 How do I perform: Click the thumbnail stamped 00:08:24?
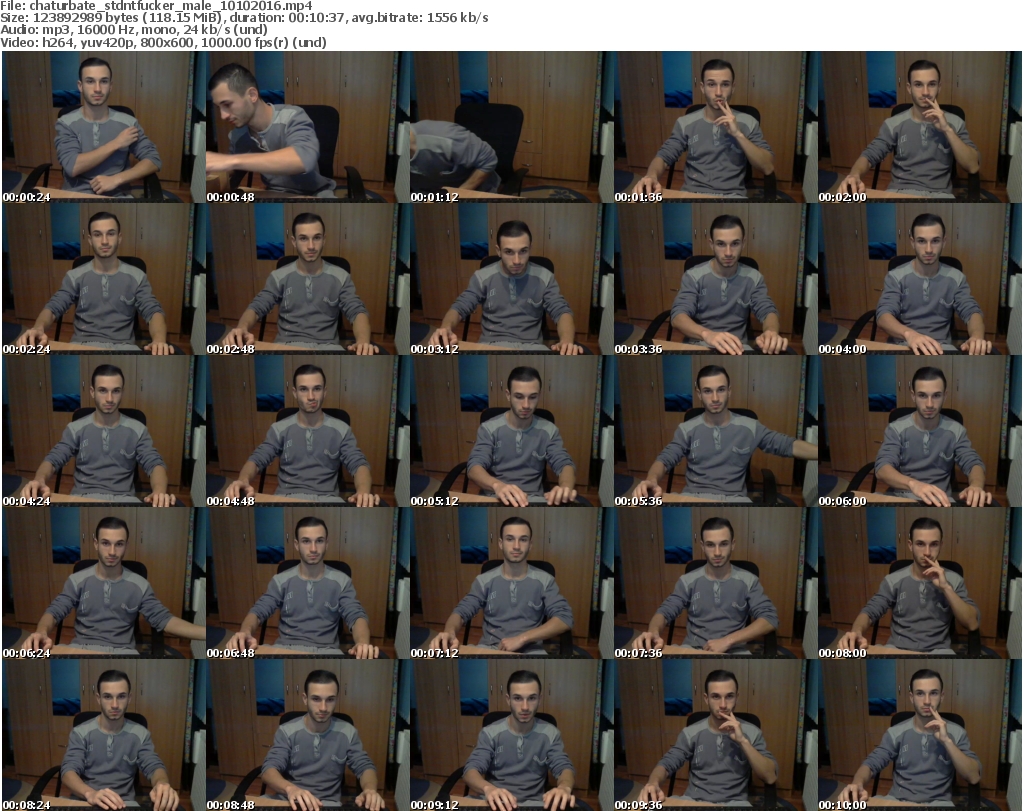[x=103, y=736]
